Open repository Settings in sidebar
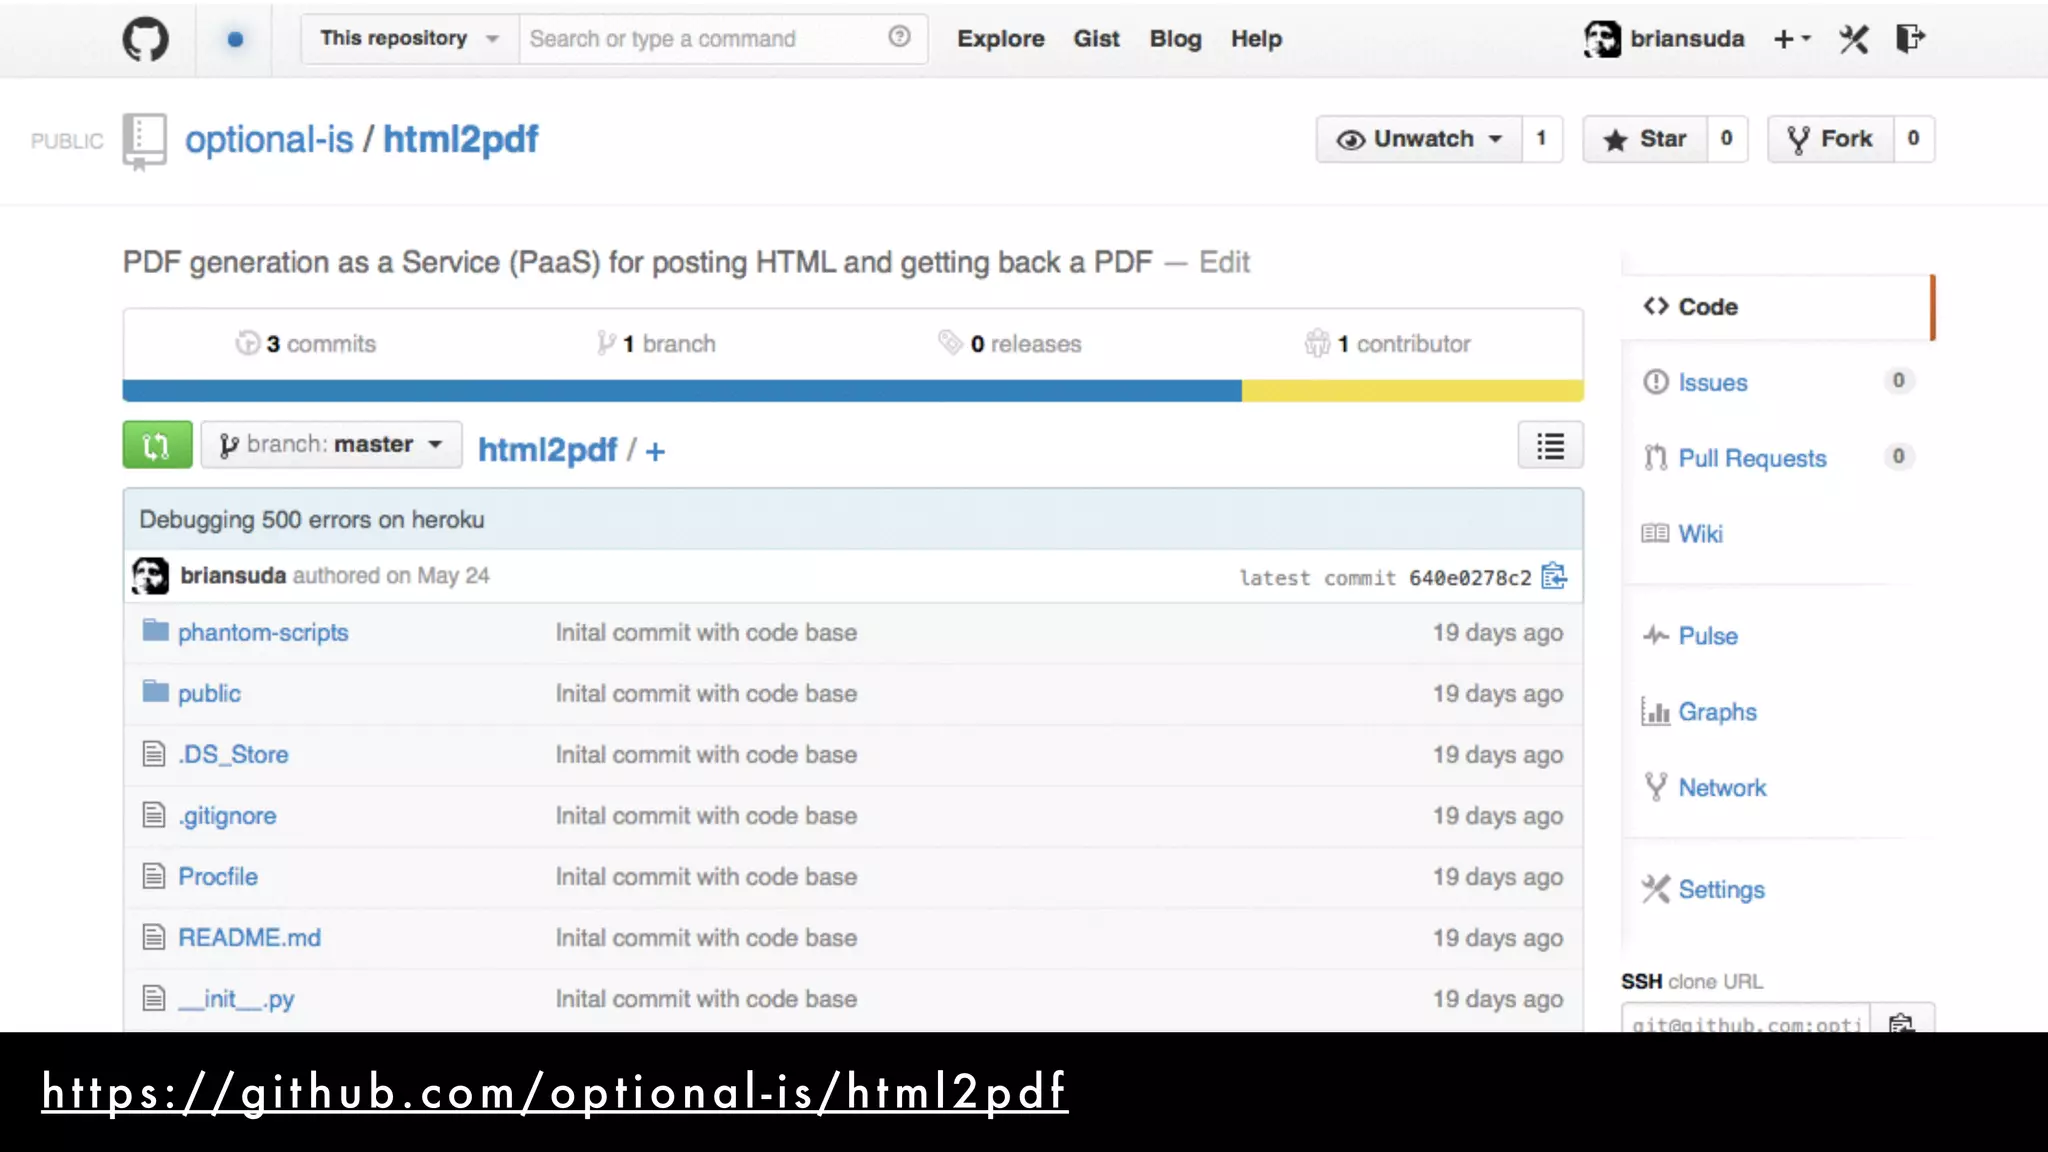This screenshot has width=2048, height=1152. [1721, 890]
